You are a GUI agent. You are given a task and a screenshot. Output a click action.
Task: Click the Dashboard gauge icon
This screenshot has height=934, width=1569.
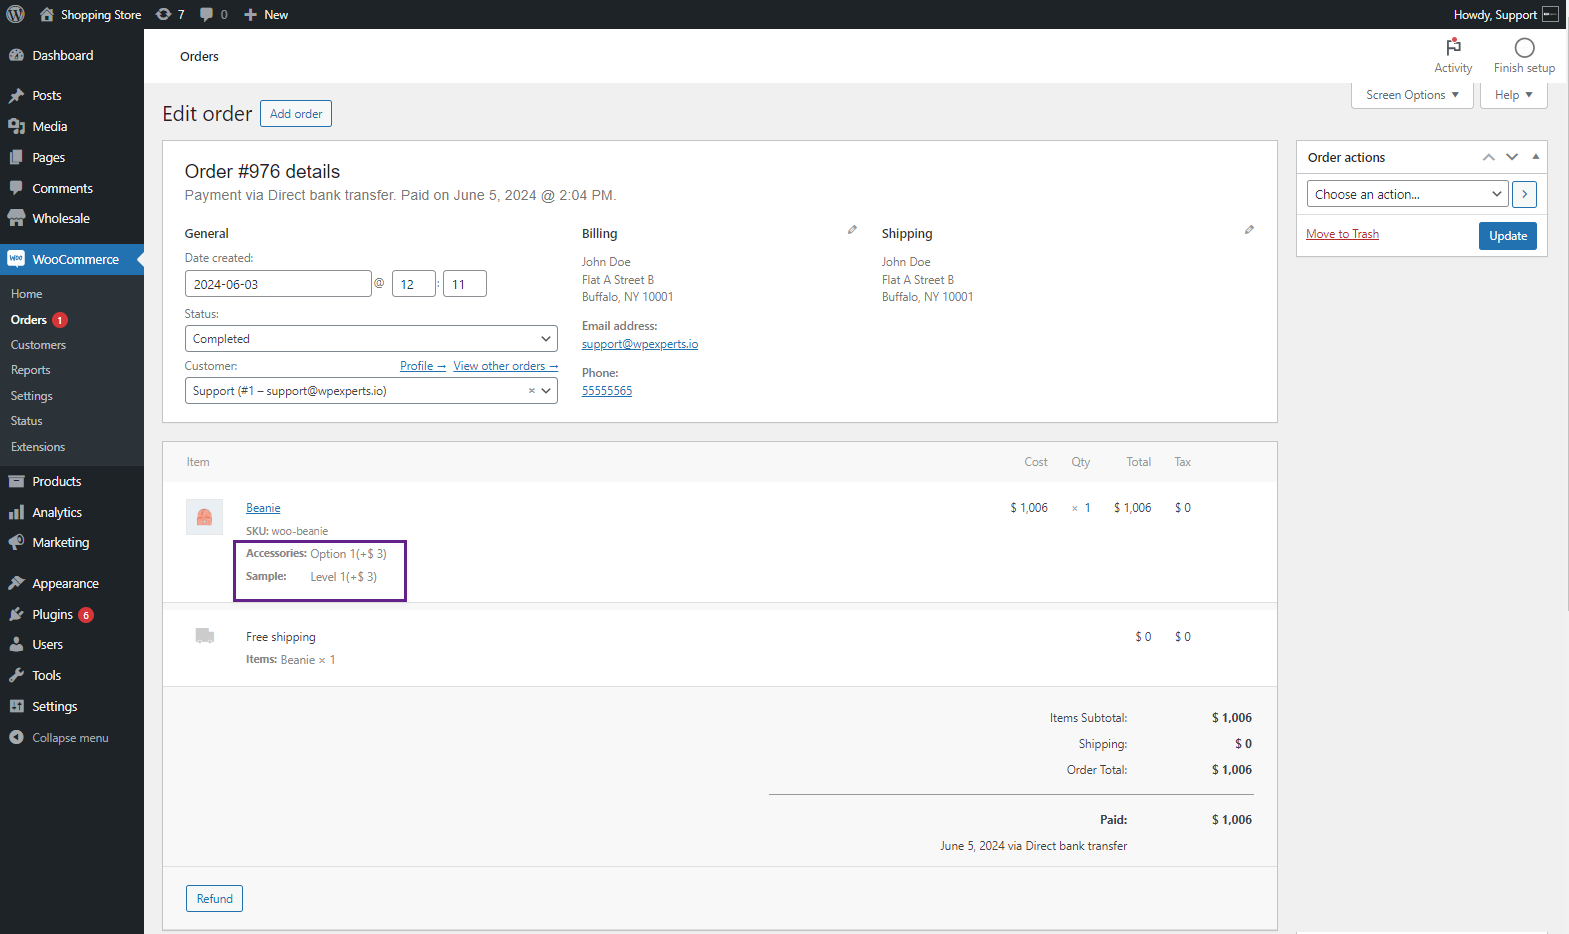[16, 55]
